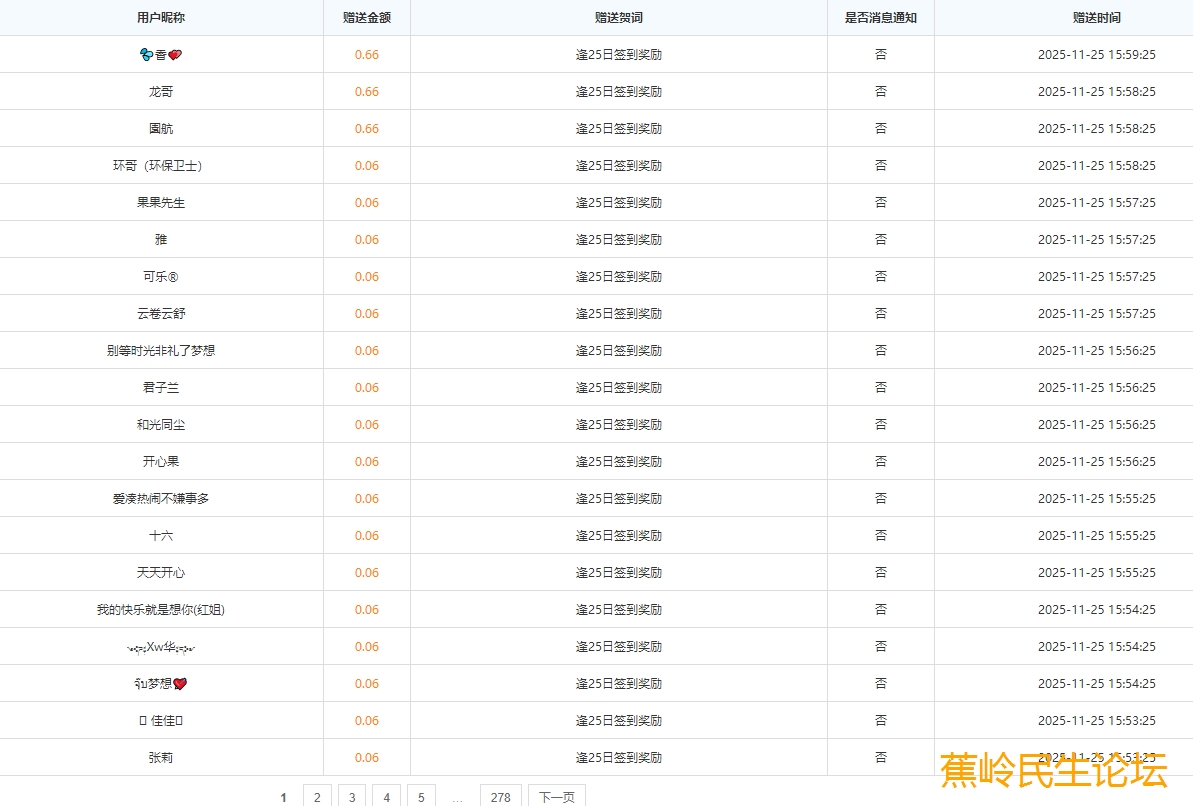Jump to page 4 of list

(386, 797)
